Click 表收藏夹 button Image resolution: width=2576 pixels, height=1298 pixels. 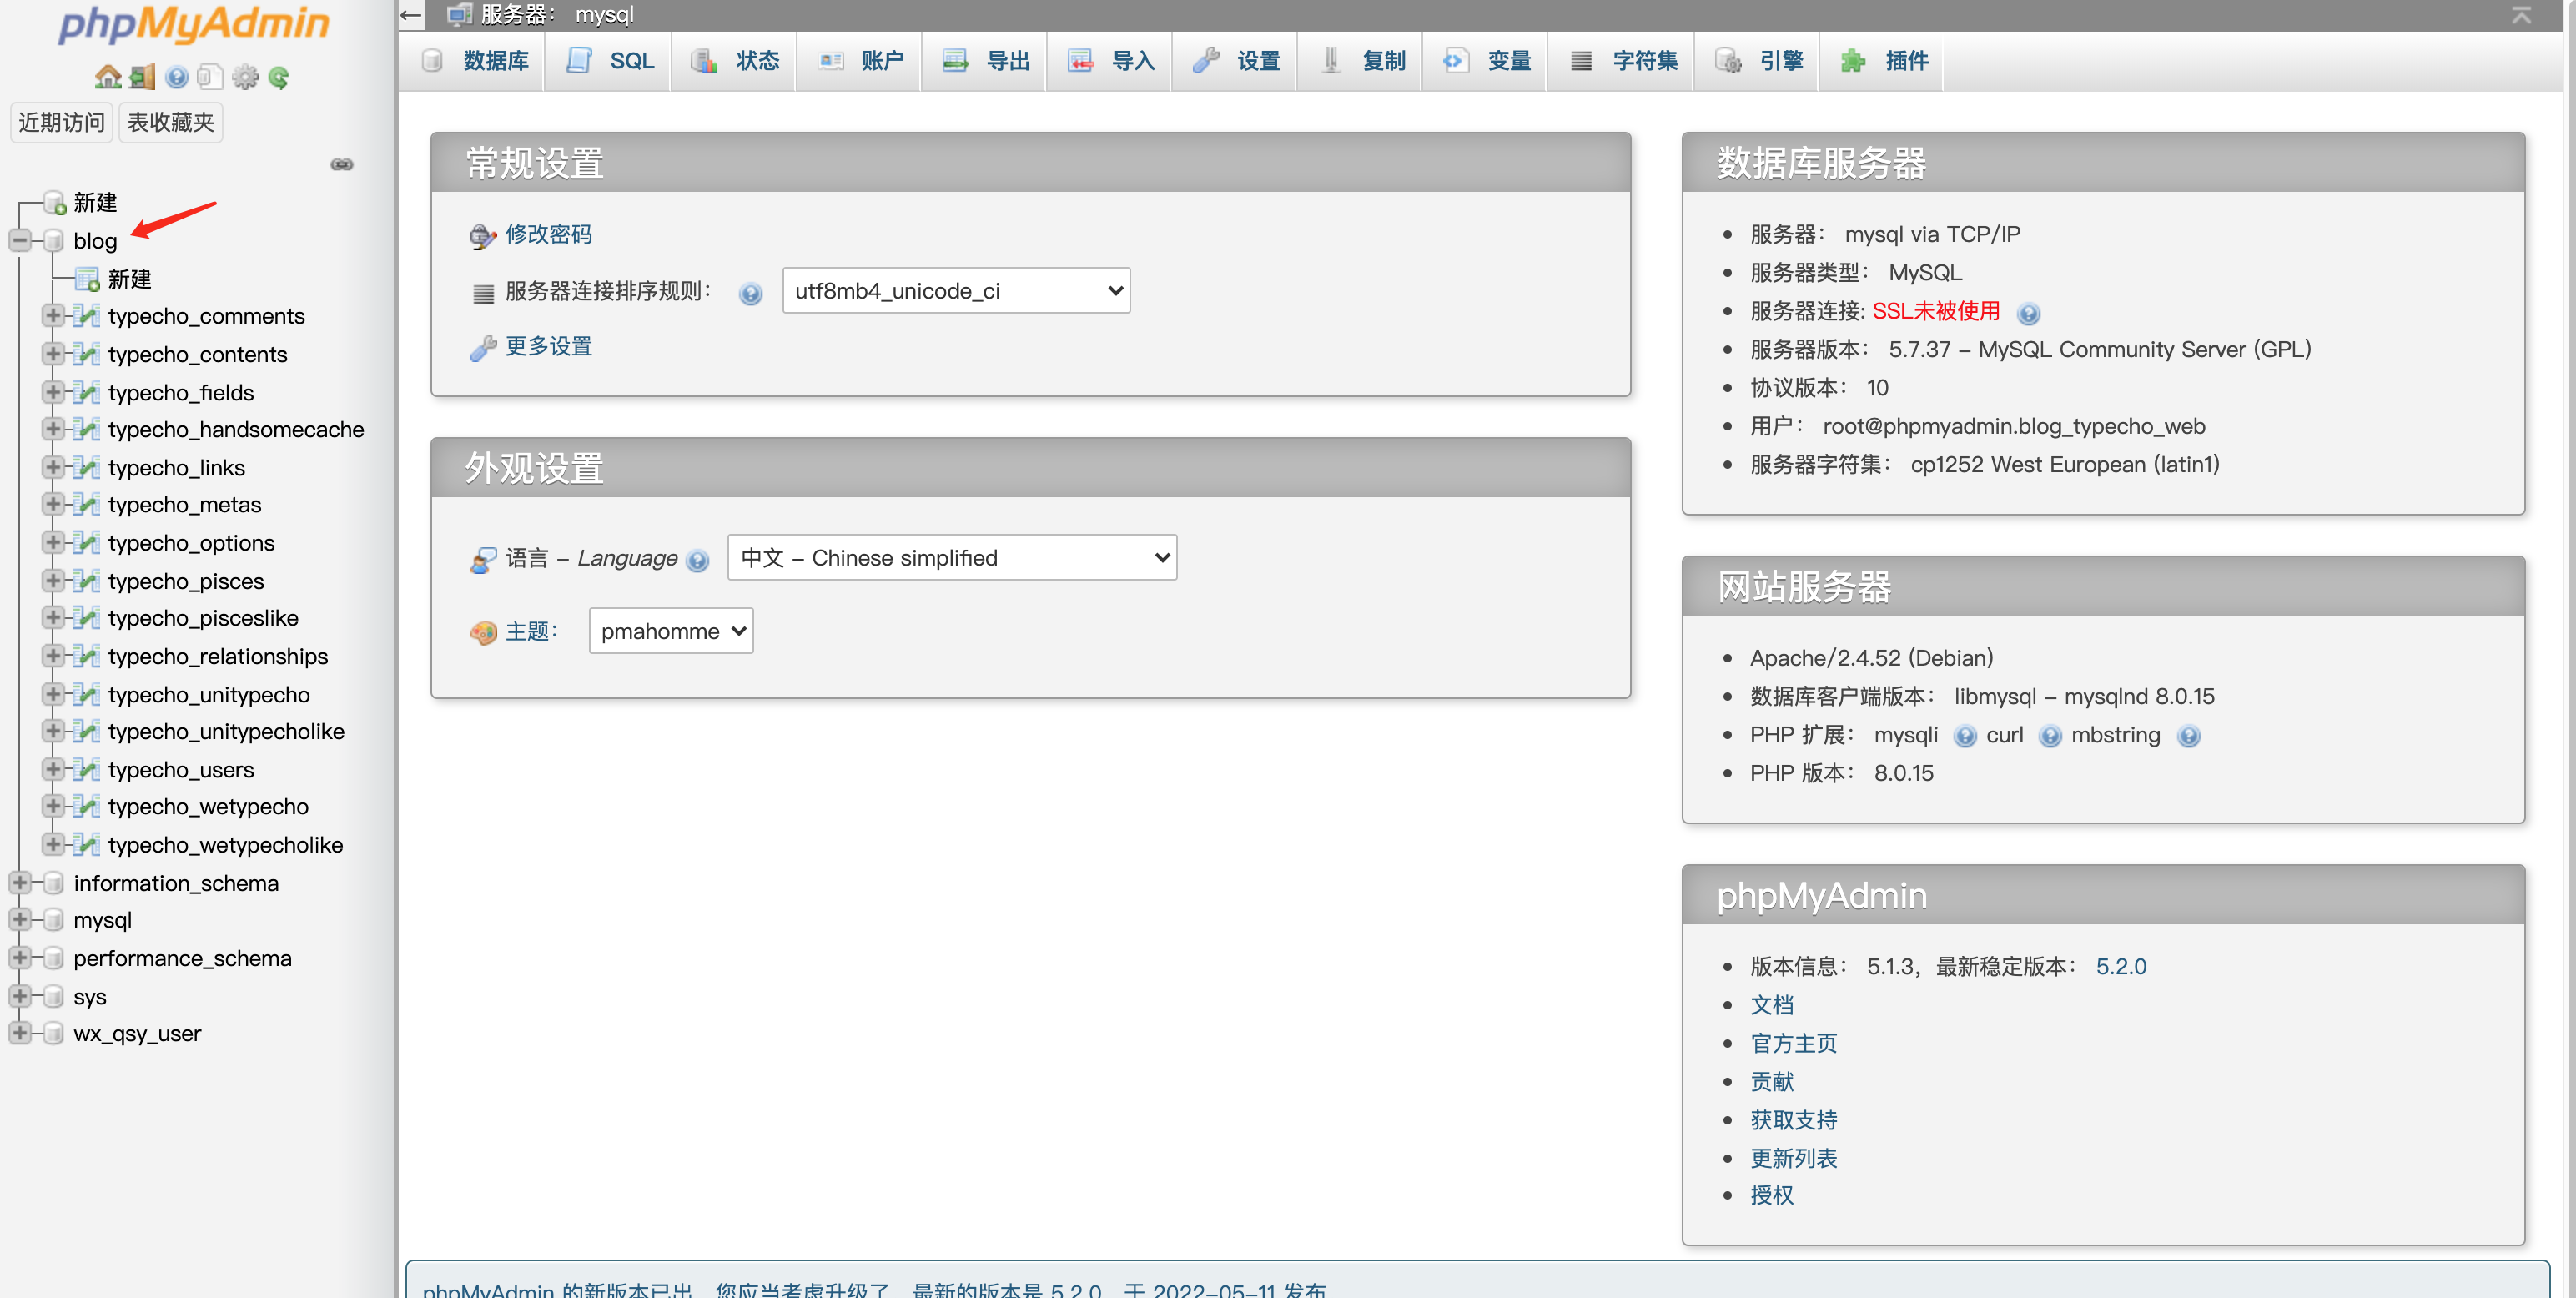pos(170,123)
